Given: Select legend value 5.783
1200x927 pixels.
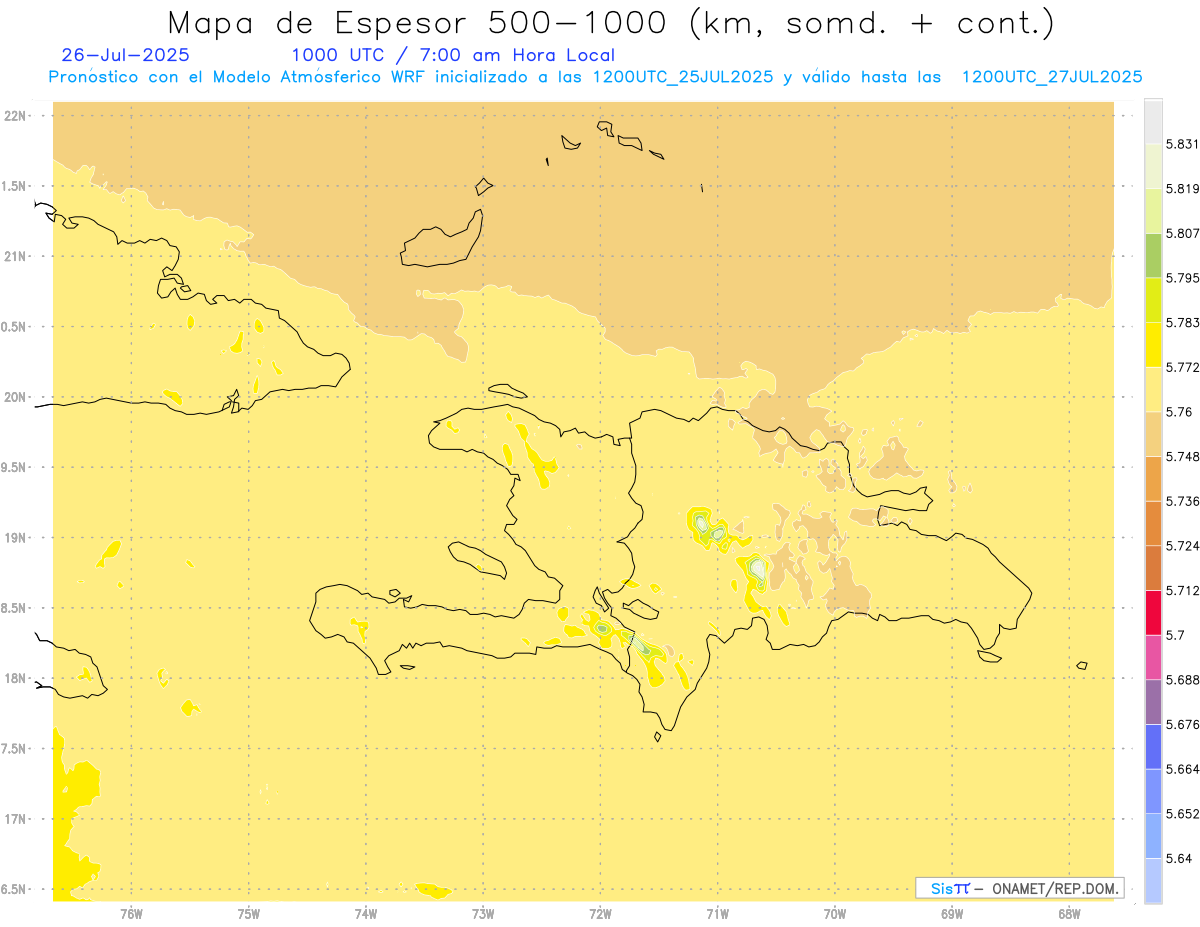Looking at the screenshot, I should [x=1183, y=323].
